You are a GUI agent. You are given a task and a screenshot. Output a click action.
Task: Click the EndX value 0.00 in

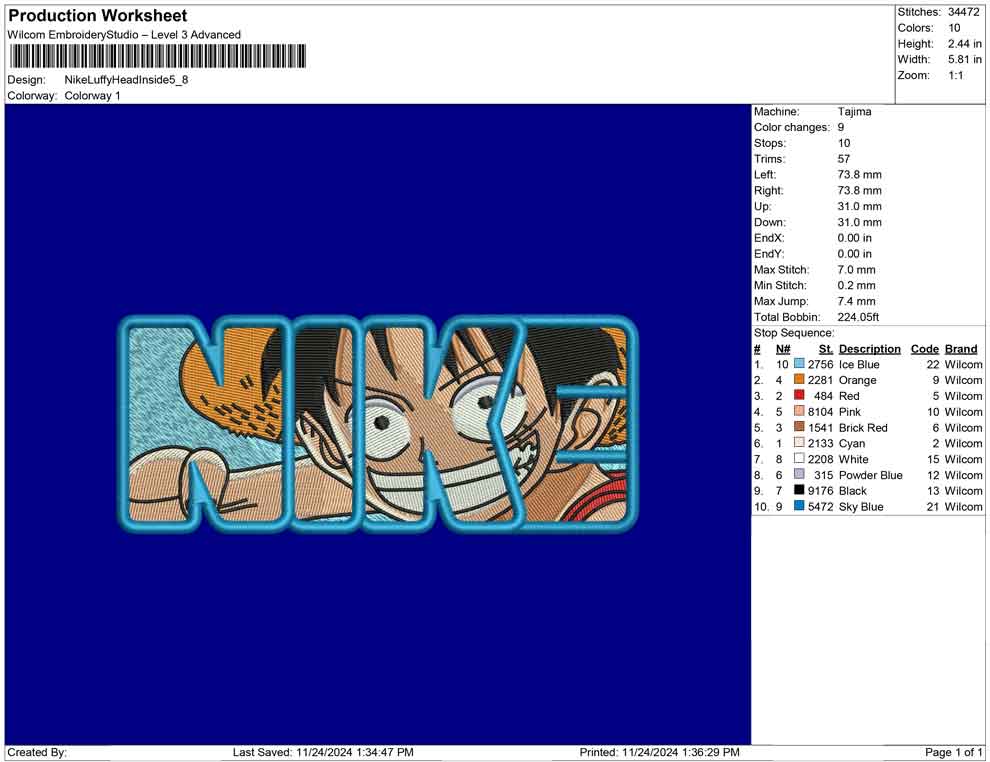pyautogui.click(x=854, y=237)
